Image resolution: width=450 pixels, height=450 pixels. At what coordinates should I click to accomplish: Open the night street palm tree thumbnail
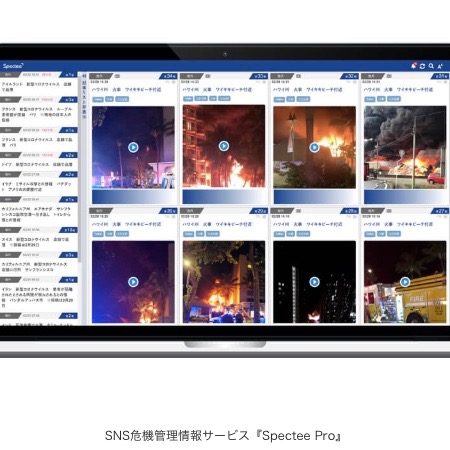coord(133,147)
